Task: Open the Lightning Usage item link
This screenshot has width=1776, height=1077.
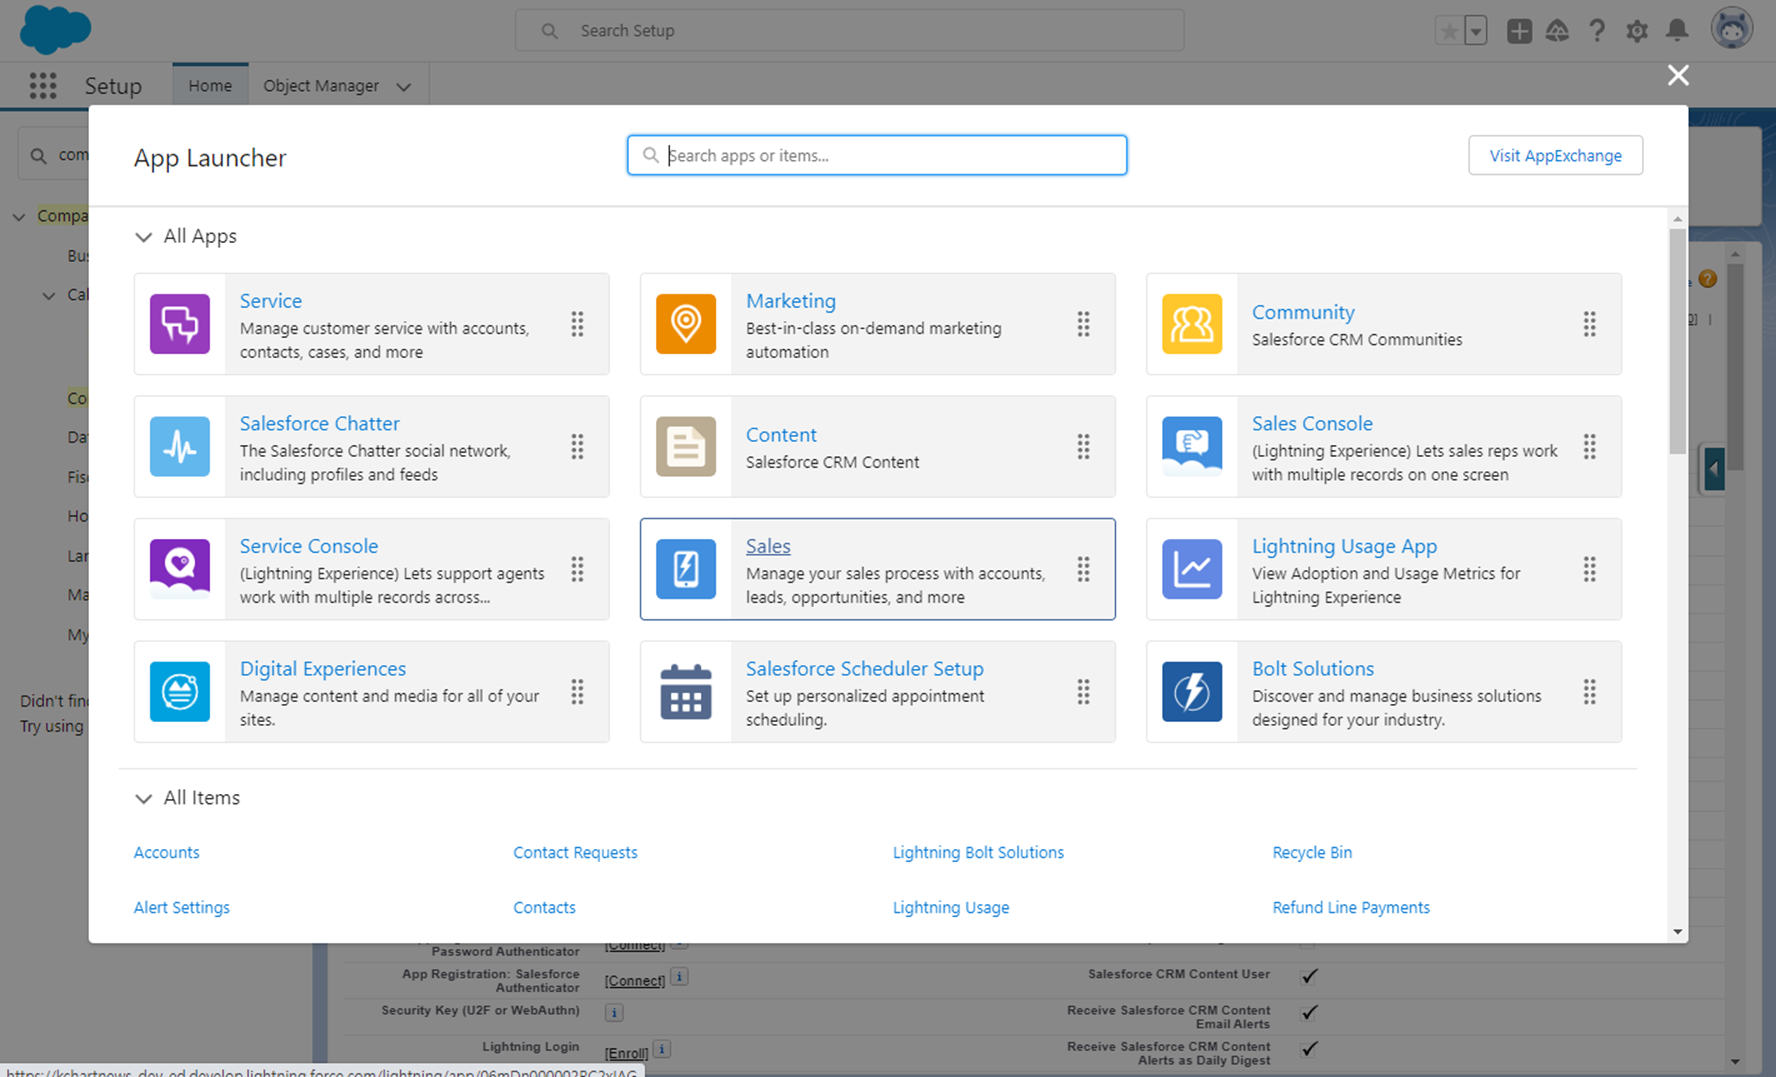Action: [951, 907]
